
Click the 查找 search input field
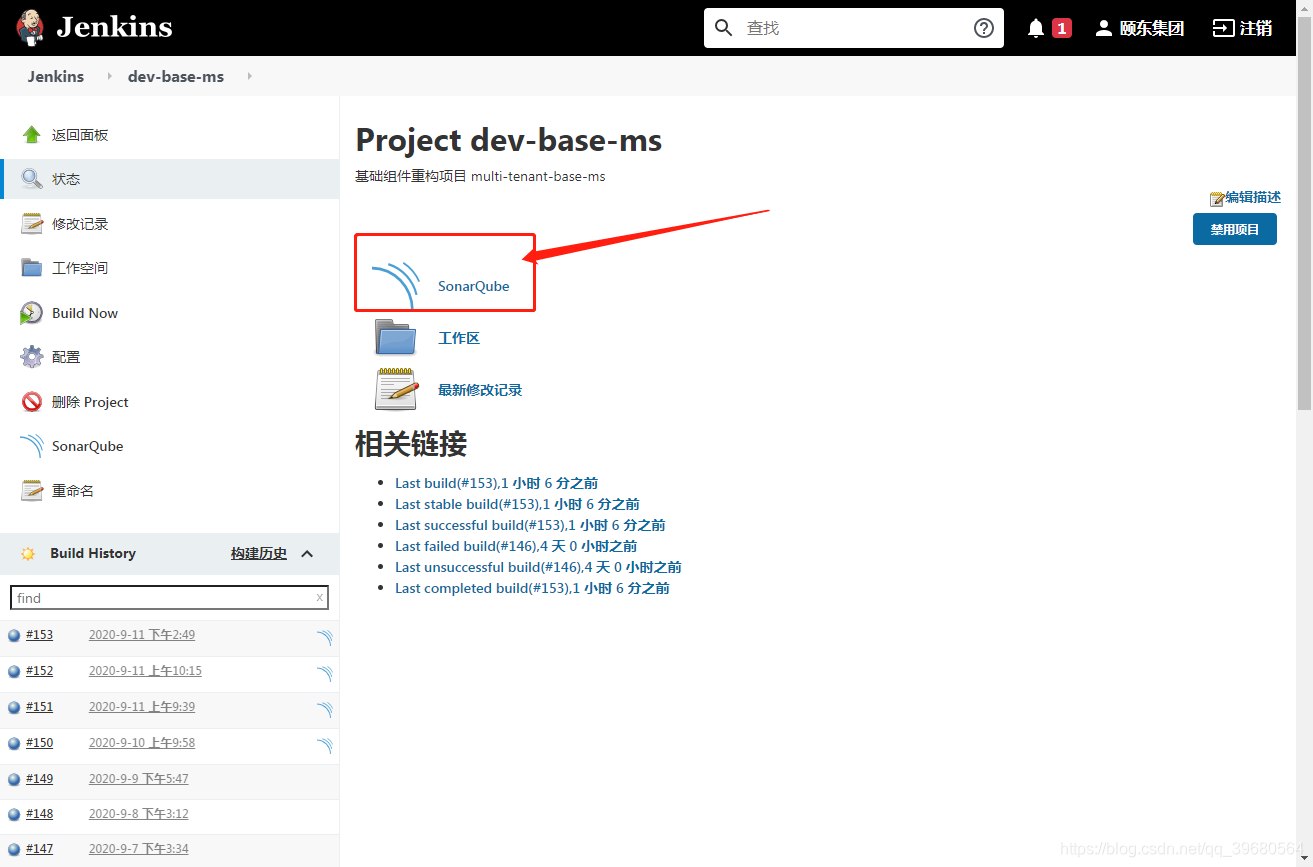click(x=854, y=28)
